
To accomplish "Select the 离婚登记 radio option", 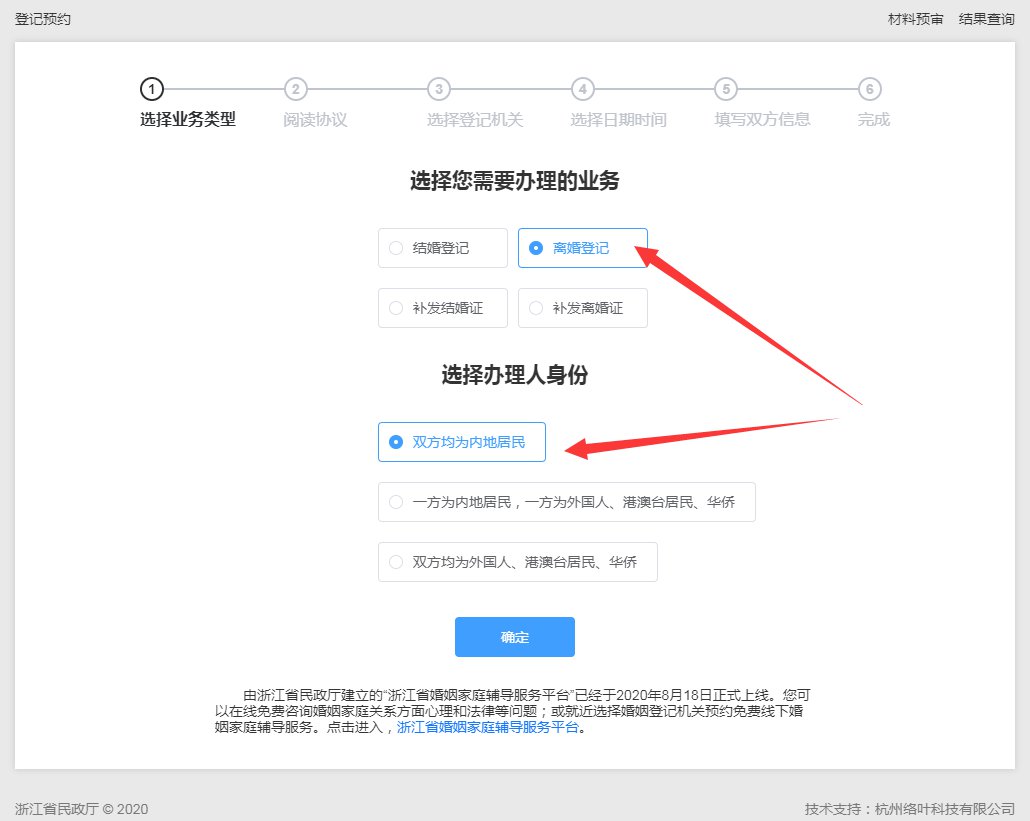I will (582, 248).
